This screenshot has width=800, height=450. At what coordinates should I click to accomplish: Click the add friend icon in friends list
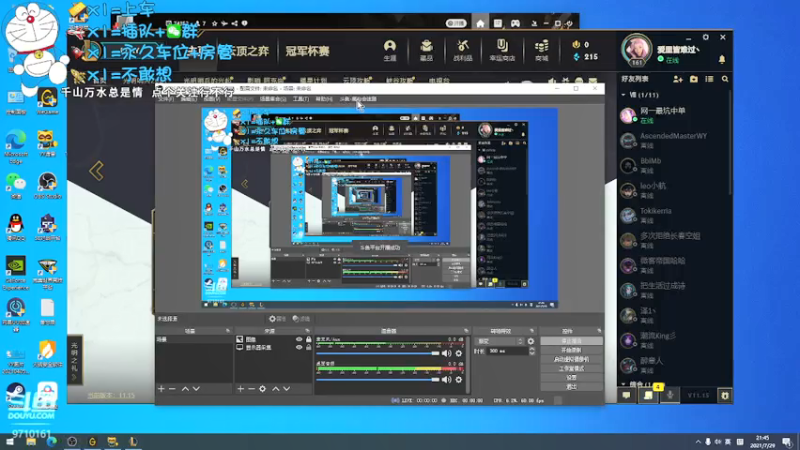[x=678, y=79]
